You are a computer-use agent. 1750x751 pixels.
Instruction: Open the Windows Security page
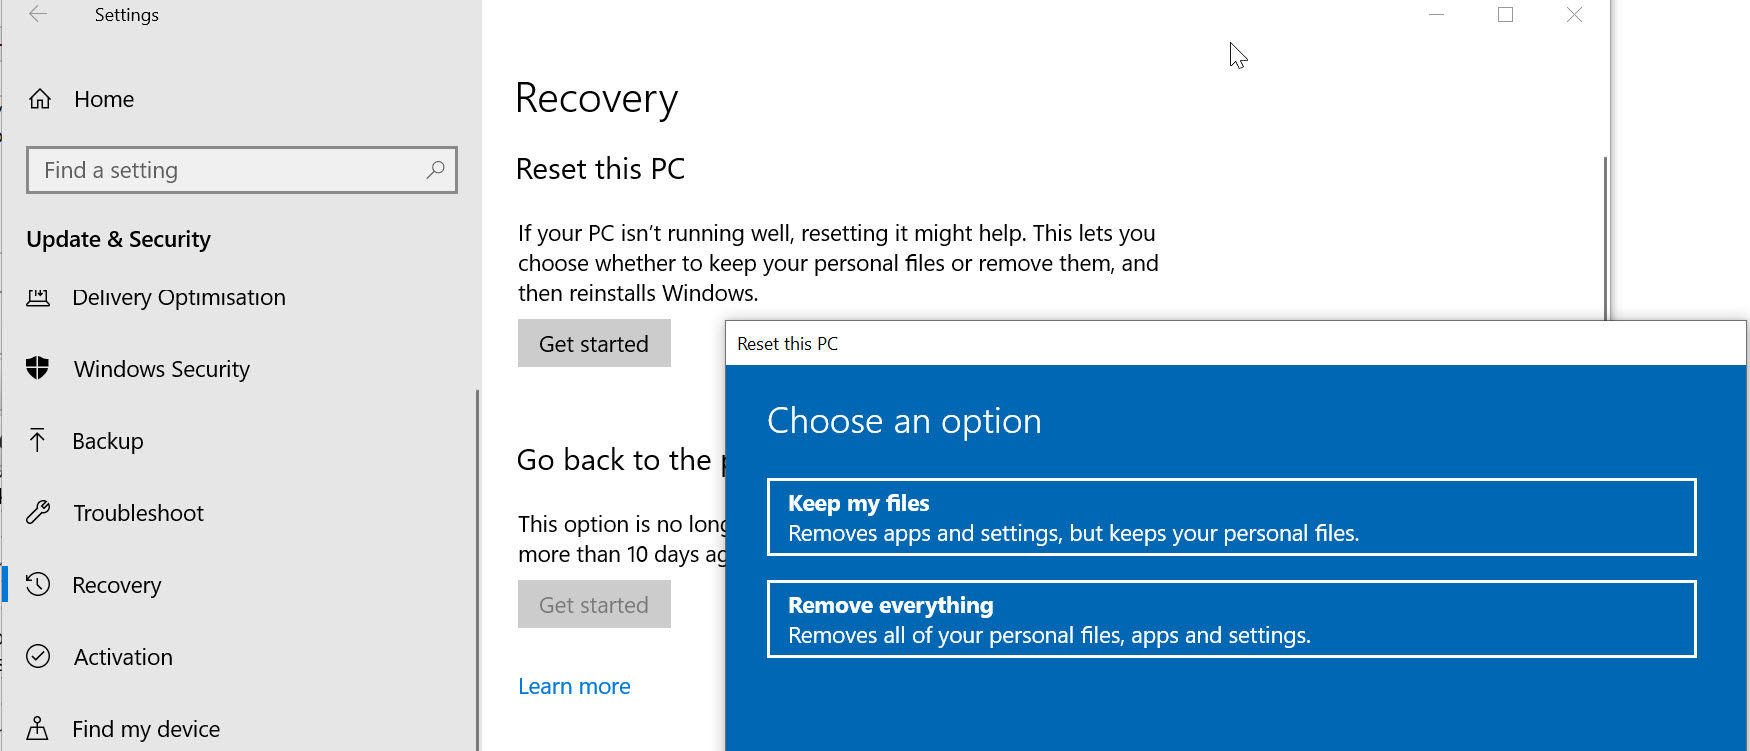(x=162, y=369)
